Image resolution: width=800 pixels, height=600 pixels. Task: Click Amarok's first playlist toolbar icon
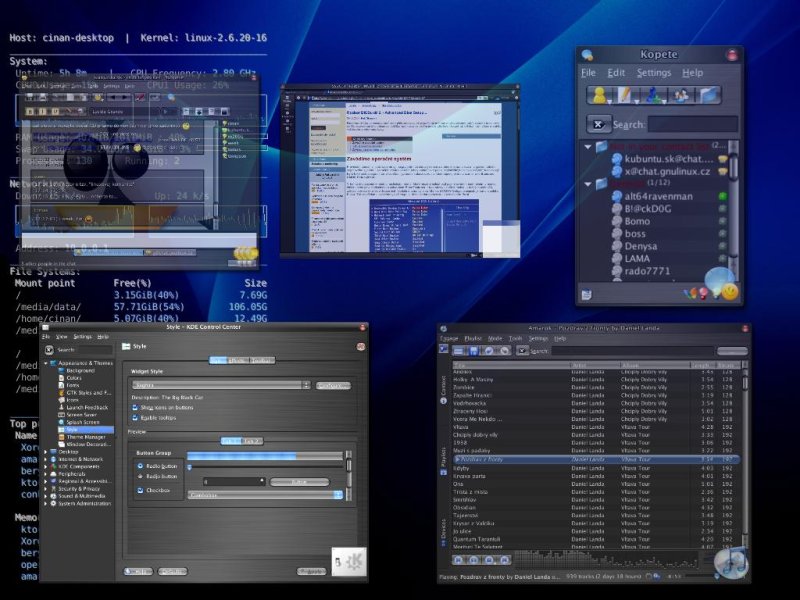click(x=459, y=351)
